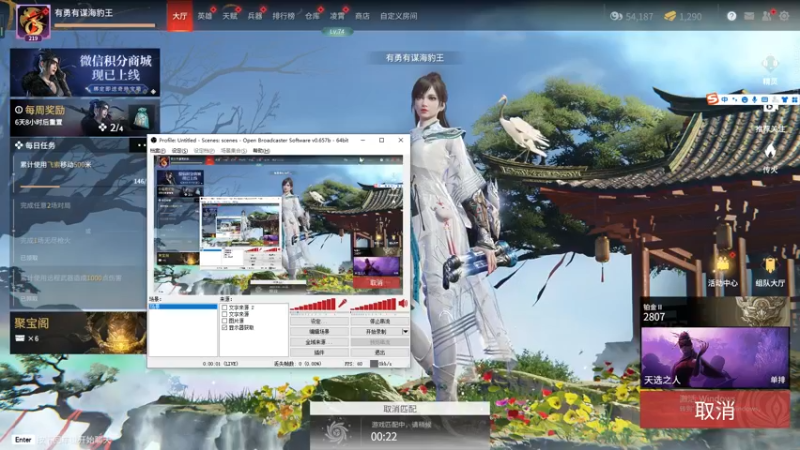The image size is (800, 450).
Task: Switch to 英雄 heroes tab
Action: point(205,16)
